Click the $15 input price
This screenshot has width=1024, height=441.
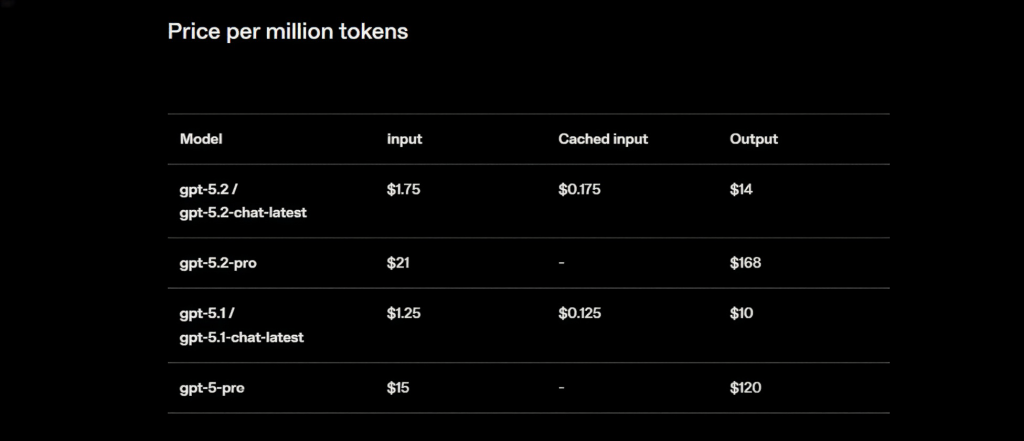(398, 388)
